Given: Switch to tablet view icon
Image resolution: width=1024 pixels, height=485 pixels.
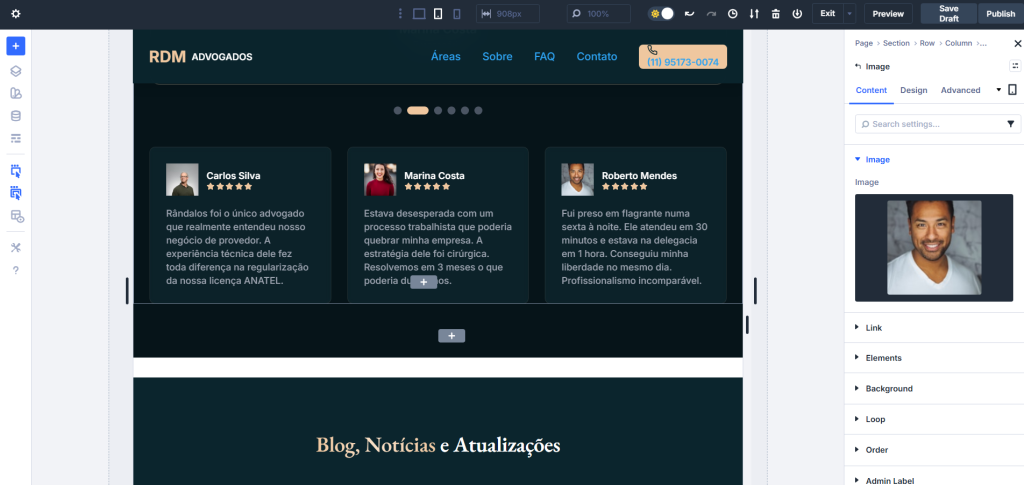Looking at the screenshot, I should (438, 14).
